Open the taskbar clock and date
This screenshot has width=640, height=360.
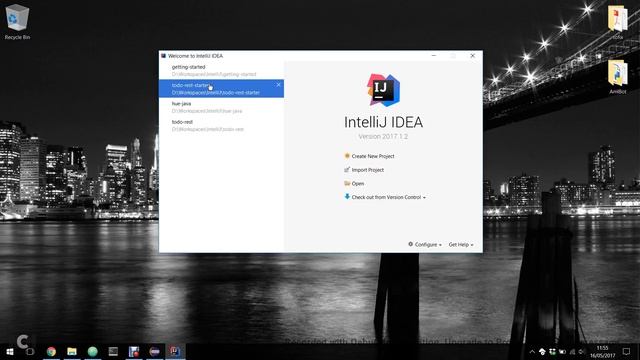click(602, 352)
